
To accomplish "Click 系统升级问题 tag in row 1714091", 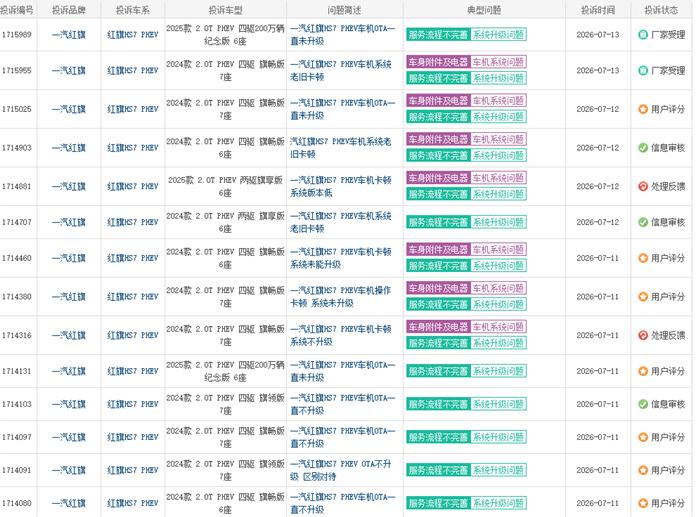I will (x=498, y=470).
